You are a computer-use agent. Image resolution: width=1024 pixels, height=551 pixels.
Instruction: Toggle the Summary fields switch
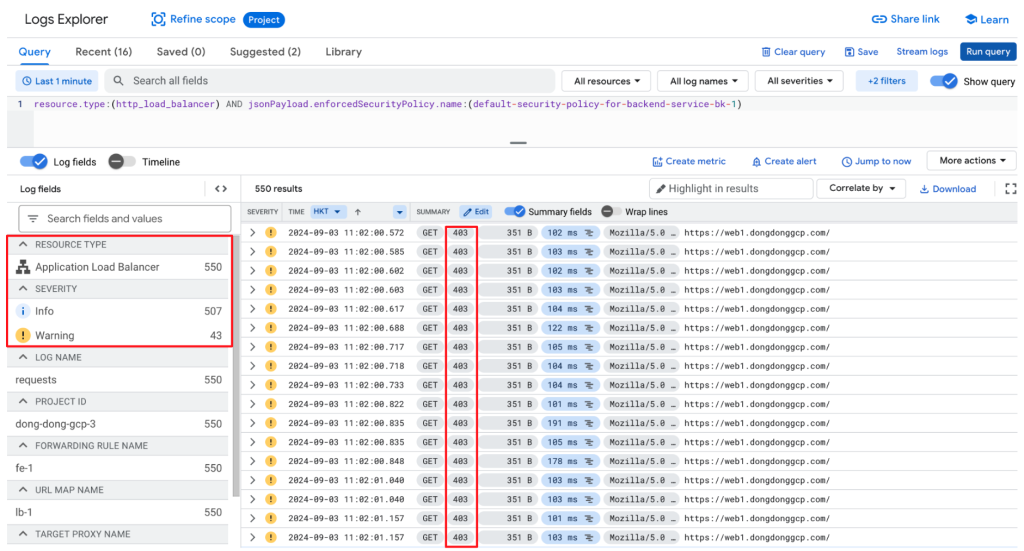click(515, 212)
